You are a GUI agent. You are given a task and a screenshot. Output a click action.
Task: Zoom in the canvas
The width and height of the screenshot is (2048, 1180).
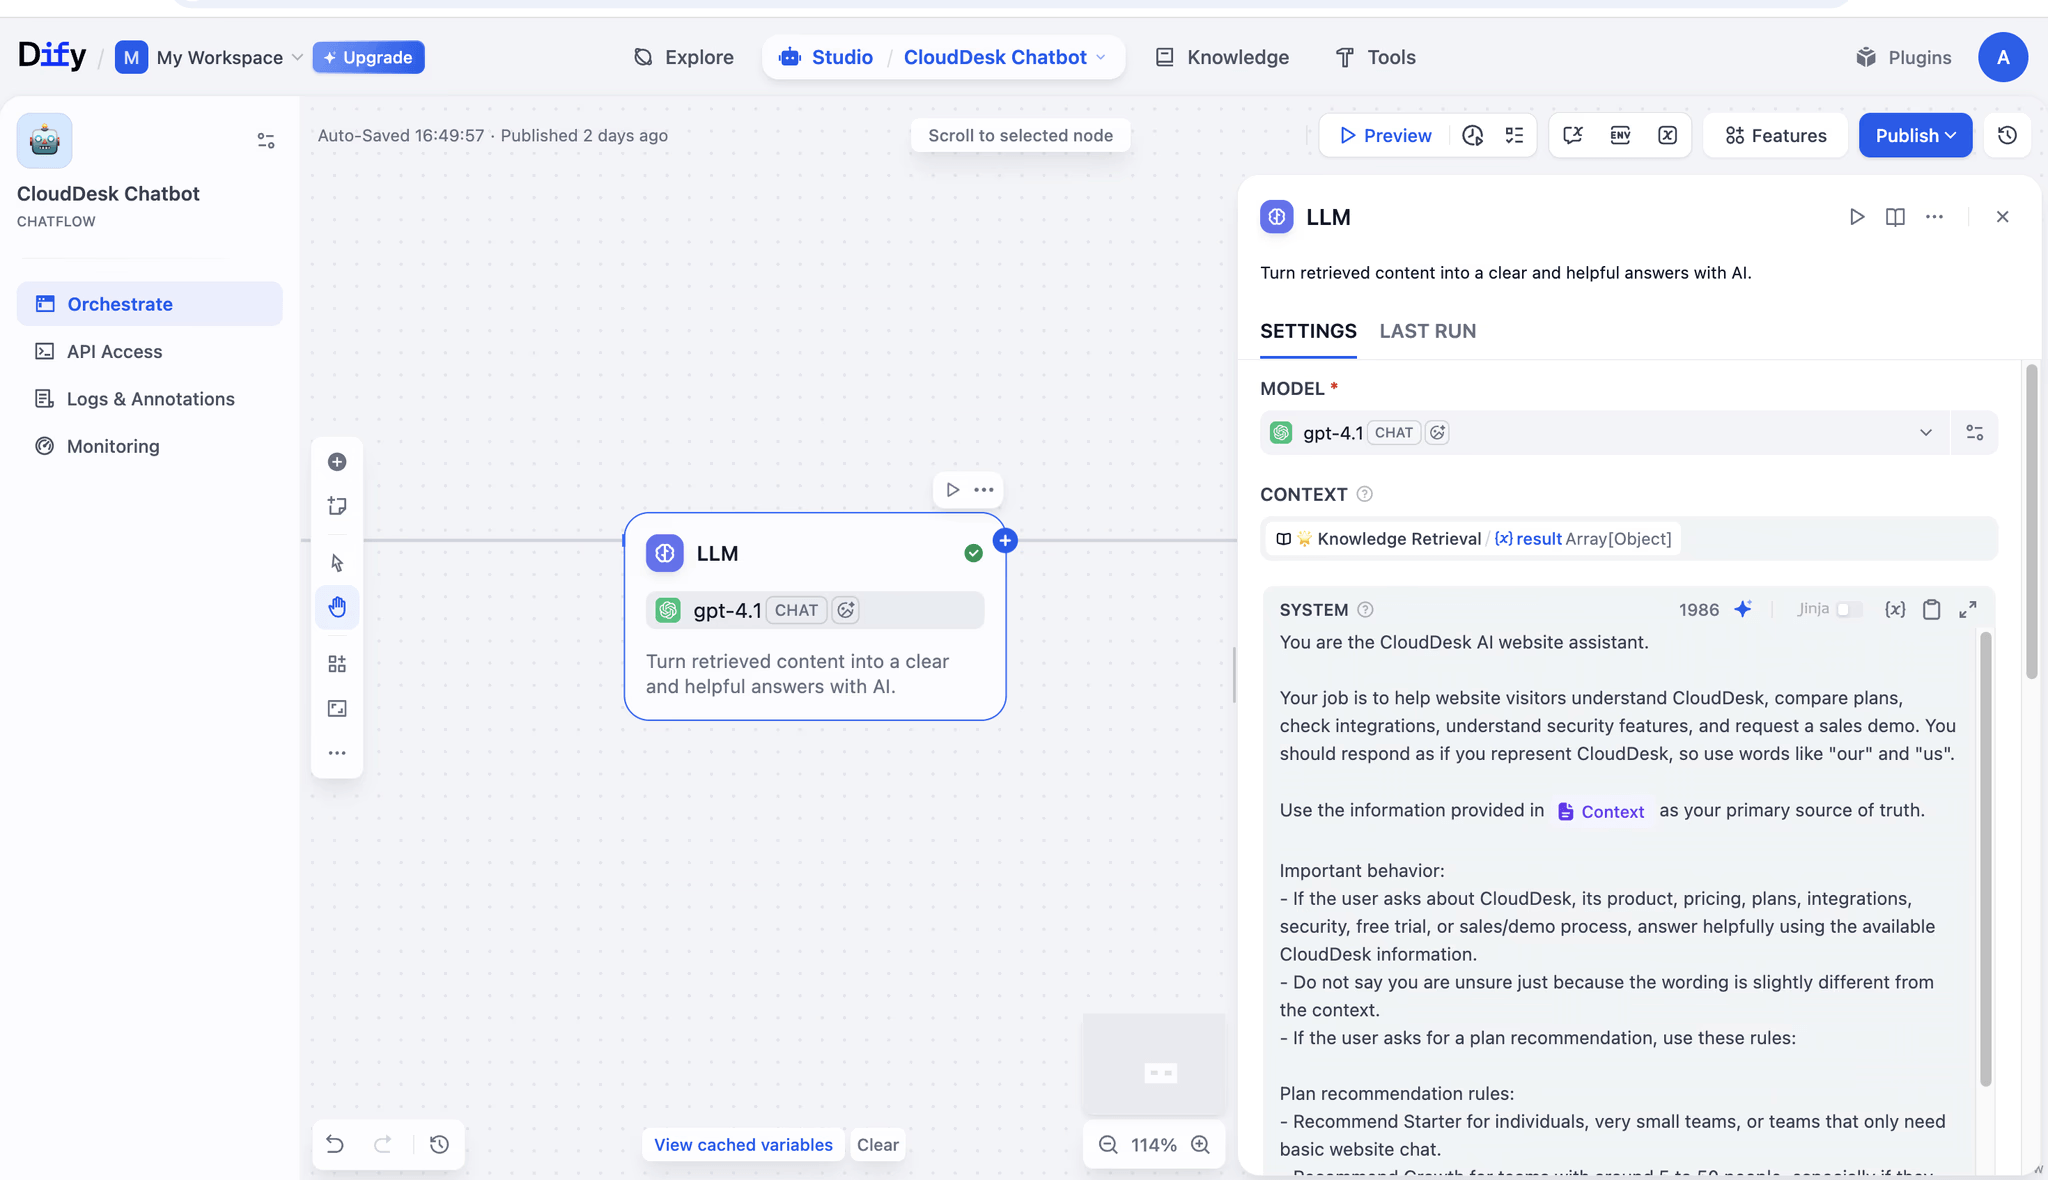click(x=1201, y=1145)
